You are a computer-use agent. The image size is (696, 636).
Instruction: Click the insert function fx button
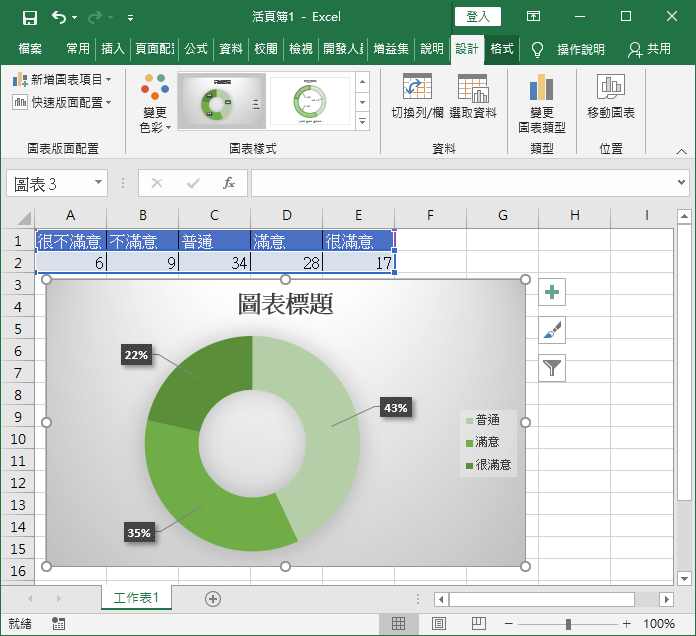click(x=229, y=183)
